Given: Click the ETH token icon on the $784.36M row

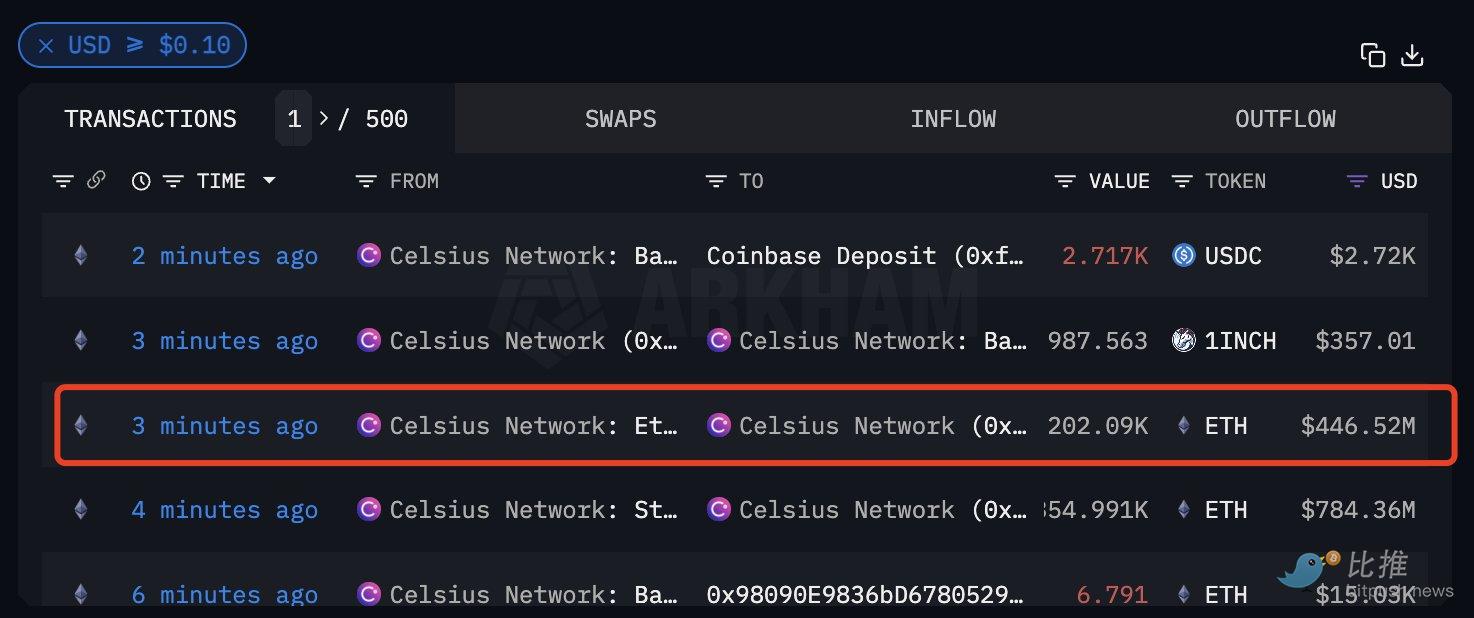Looking at the screenshot, I should (x=1184, y=509).
